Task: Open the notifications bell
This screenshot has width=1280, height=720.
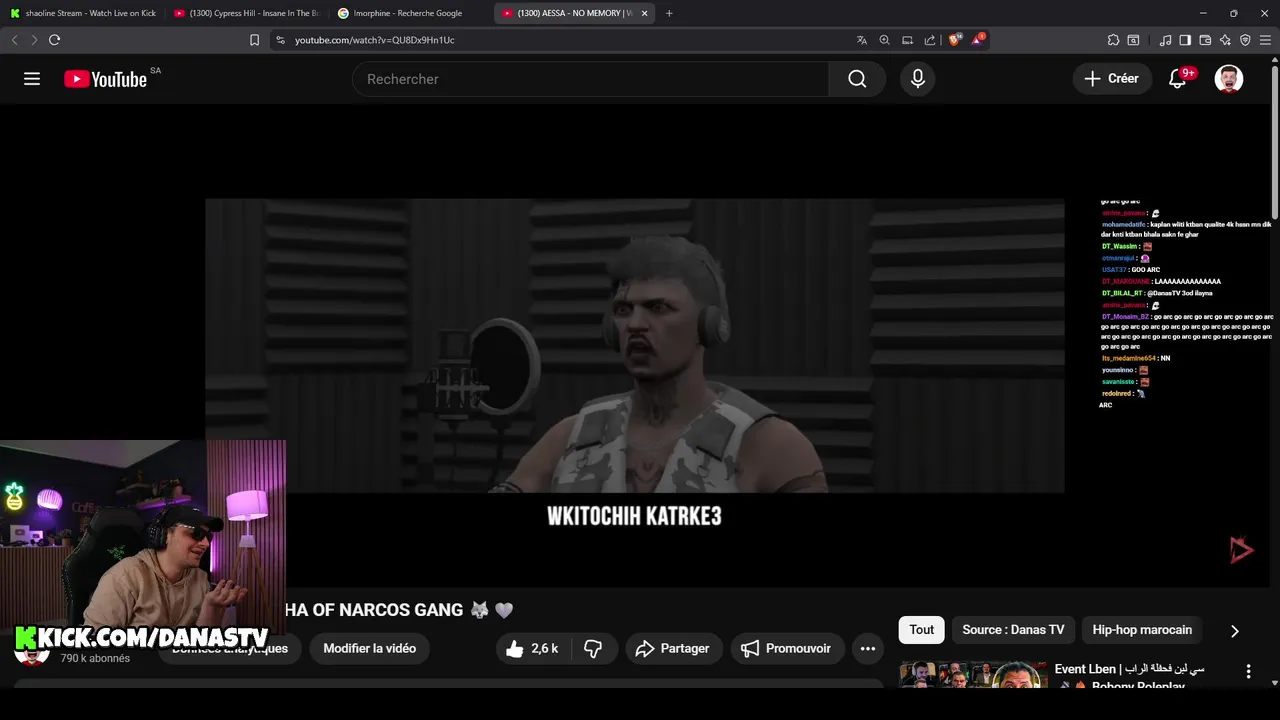Action: click(x=1177, y=79)
